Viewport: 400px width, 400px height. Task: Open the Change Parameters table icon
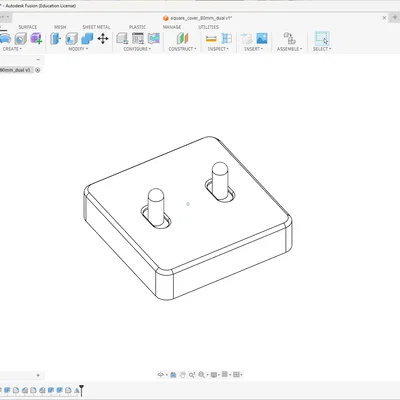pyautogui.click(x=138, y=39)
